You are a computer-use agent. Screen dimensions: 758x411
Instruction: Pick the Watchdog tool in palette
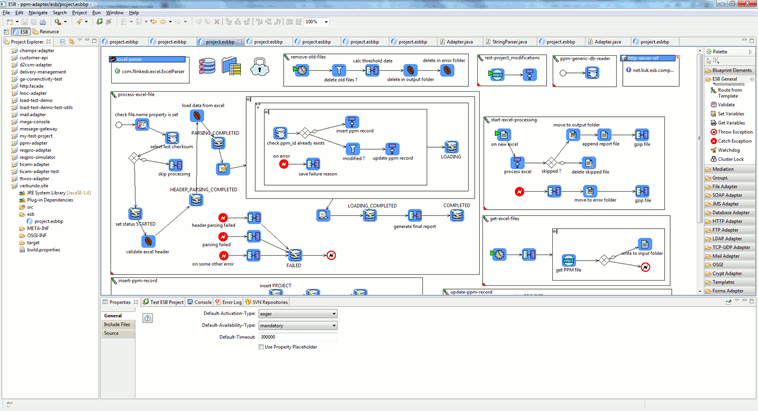pyautogui.click(x=729, y=150)
